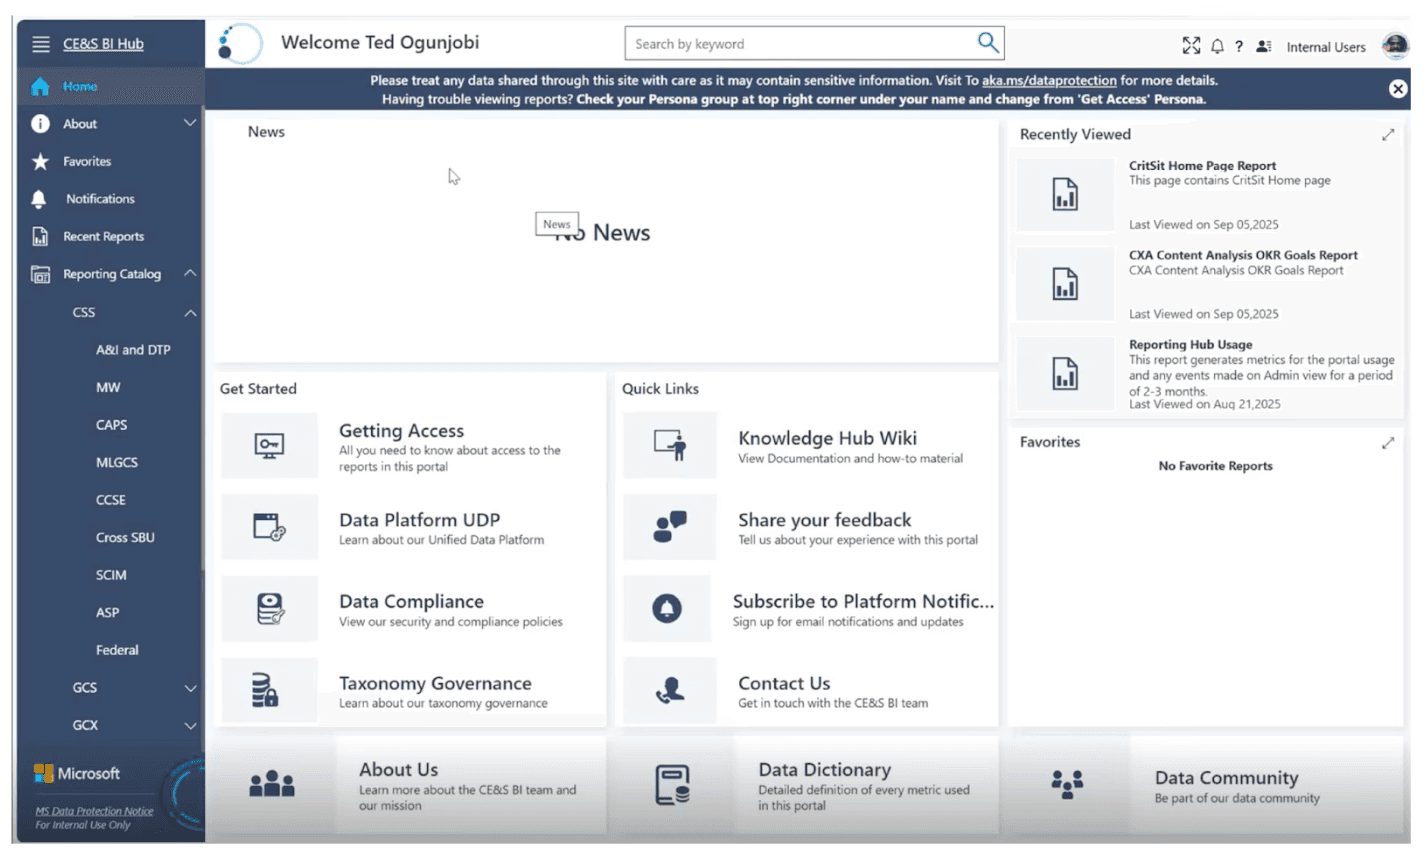1426x859 pixels.
Task: Click the Favorites star icon
Action: (40, 161)
